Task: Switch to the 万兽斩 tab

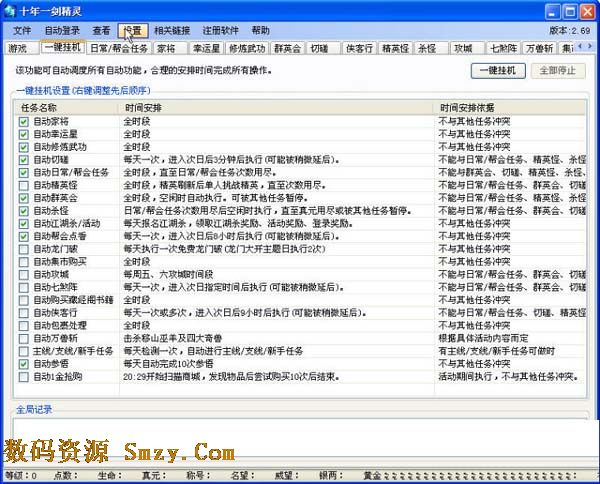Action: click(539, 48)
